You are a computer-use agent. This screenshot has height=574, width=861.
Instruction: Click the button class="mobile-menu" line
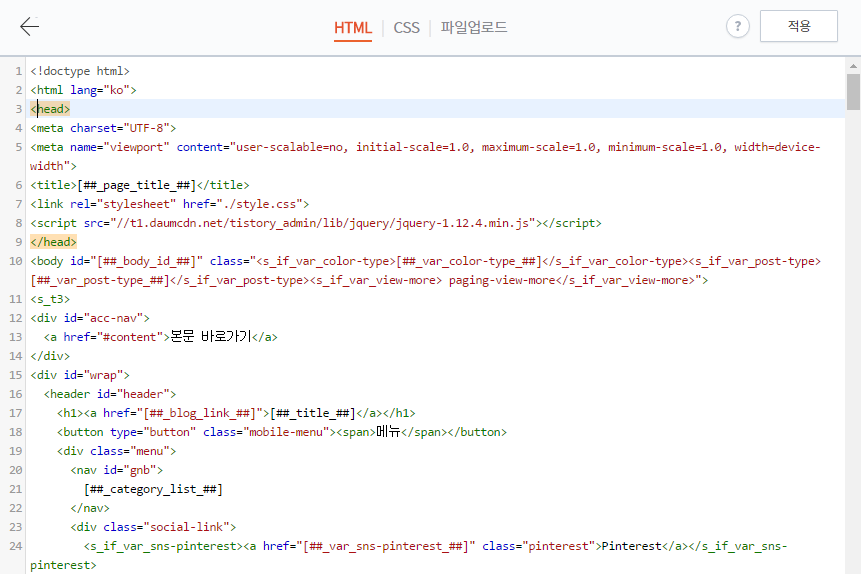pos(282,432)
